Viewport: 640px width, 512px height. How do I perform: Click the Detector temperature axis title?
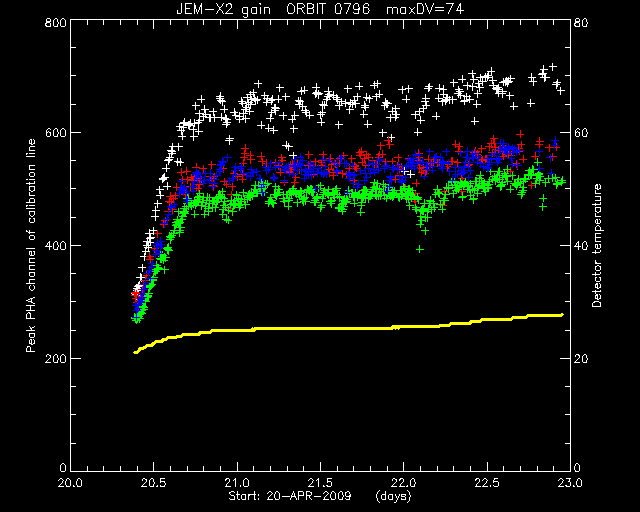[x=597, y=246]
